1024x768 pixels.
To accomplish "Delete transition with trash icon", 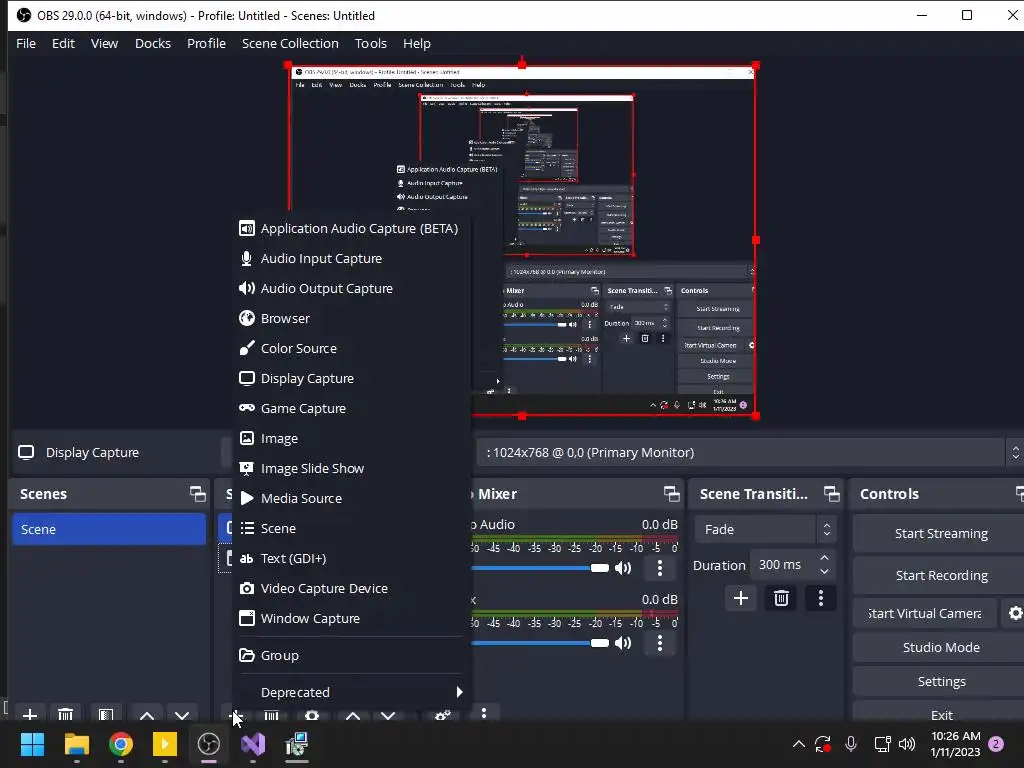I will pyautogui.click(x=781, y=598).
